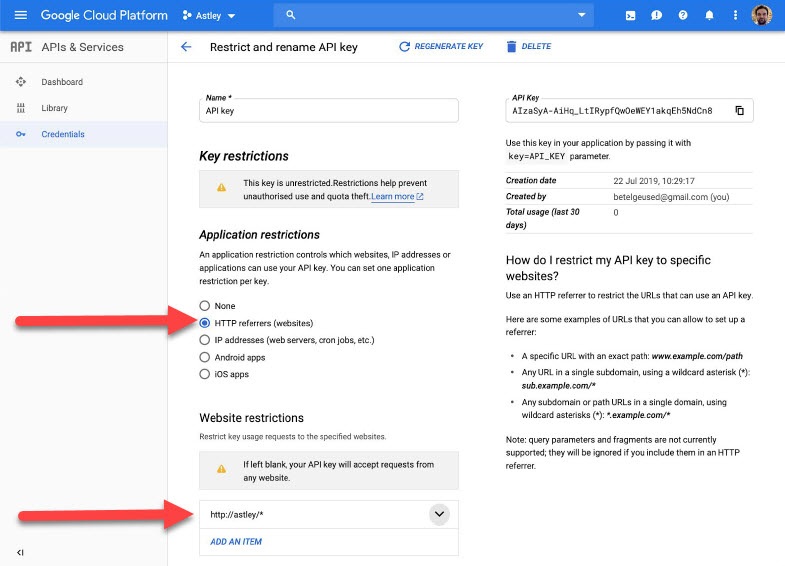Image resolution: width=785 pixels, height=566 pixels.
Task: Collapse the left sidebar panel
Action: point(20,552)
